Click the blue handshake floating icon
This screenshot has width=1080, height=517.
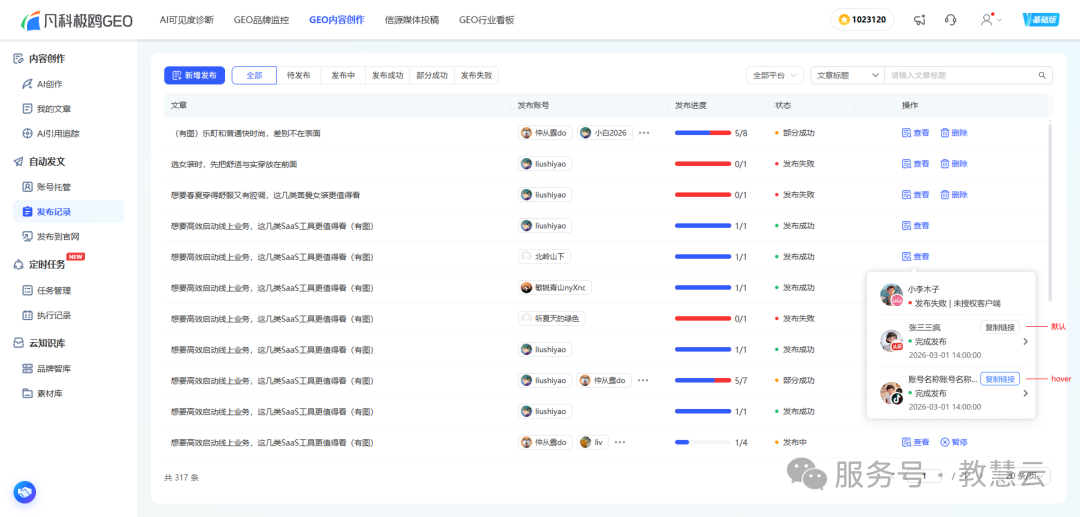coord(25,492)
